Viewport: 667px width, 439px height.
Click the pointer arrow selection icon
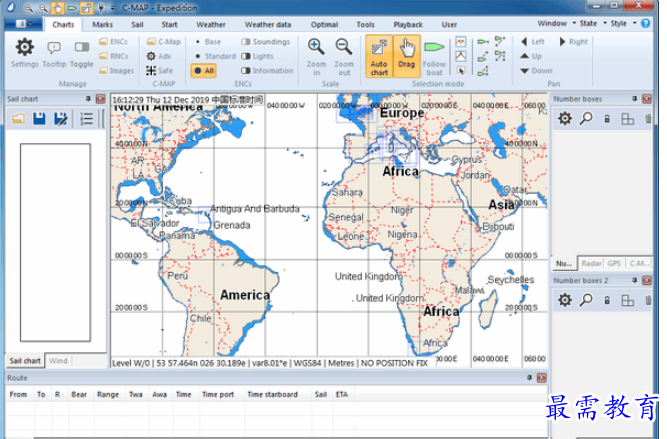461,71
